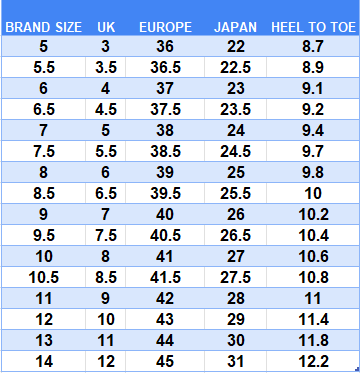The height and width of the screenshot is (373, 360).
Task: Click the Japan 28 cell
Action: tap(235, 298)
